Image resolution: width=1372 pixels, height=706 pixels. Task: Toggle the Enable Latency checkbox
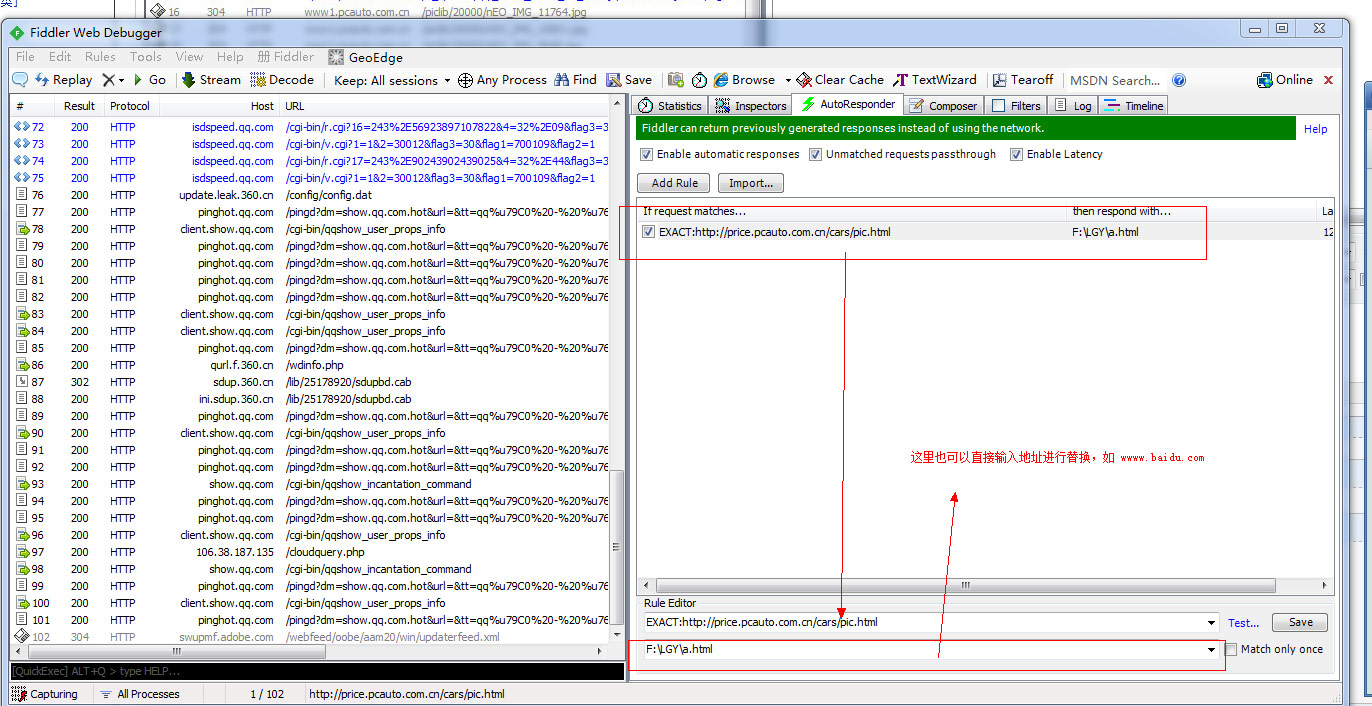tap(1017, 154)
